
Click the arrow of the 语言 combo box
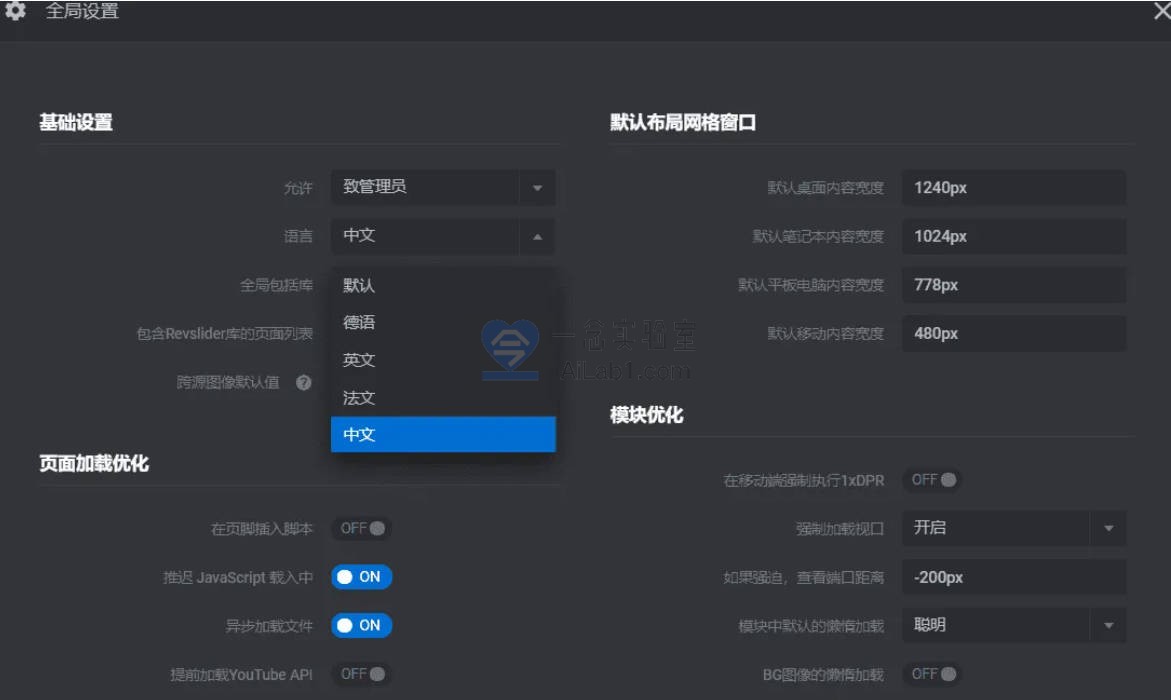(537, 237)
